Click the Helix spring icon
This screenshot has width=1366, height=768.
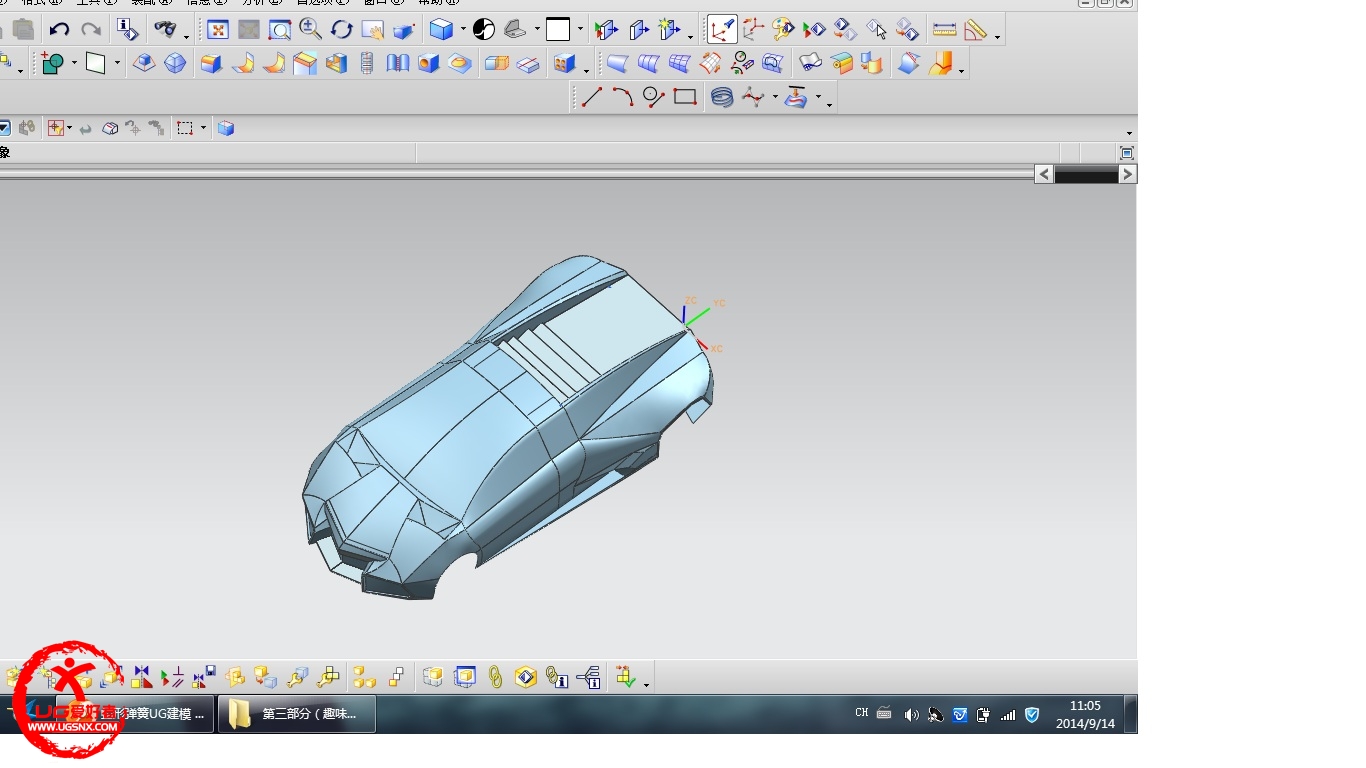click(x=722, y=97)
